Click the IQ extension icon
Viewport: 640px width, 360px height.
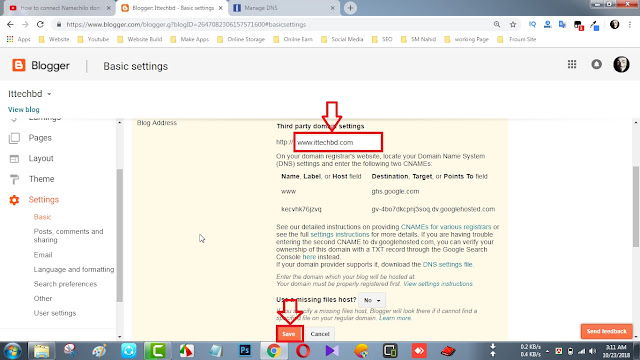click(532, 24)
